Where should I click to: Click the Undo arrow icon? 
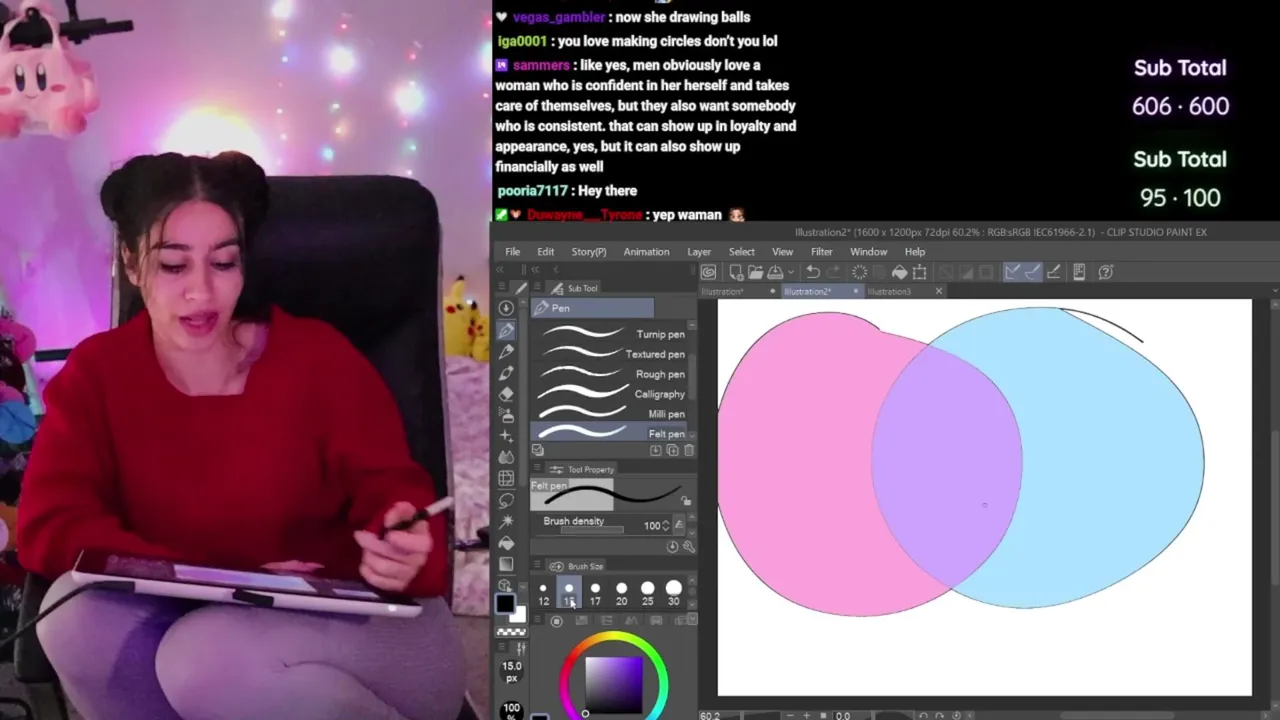tap(813, 272)
